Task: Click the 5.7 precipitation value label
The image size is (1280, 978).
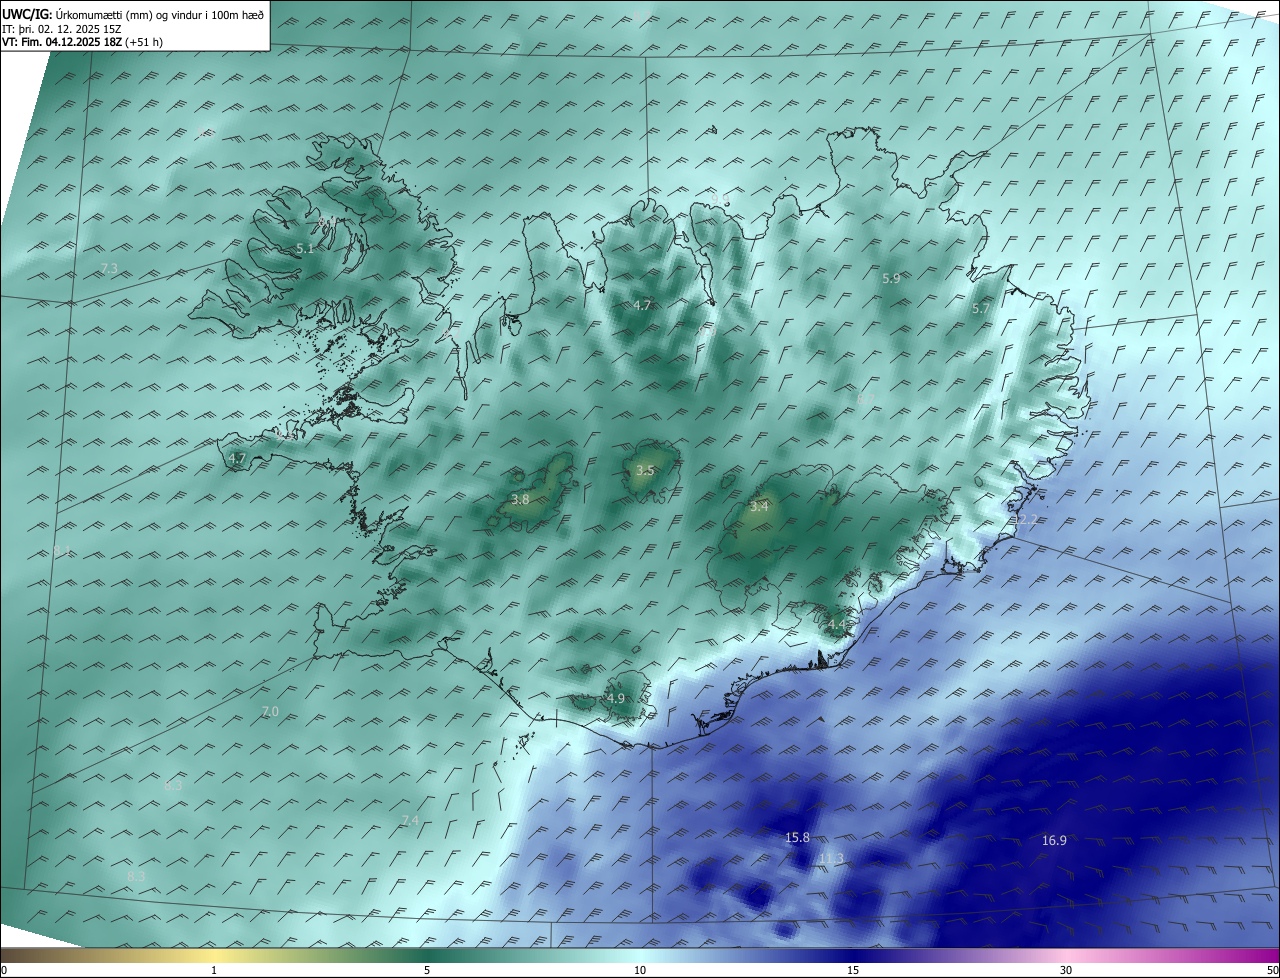Action: tap(981, 309)
